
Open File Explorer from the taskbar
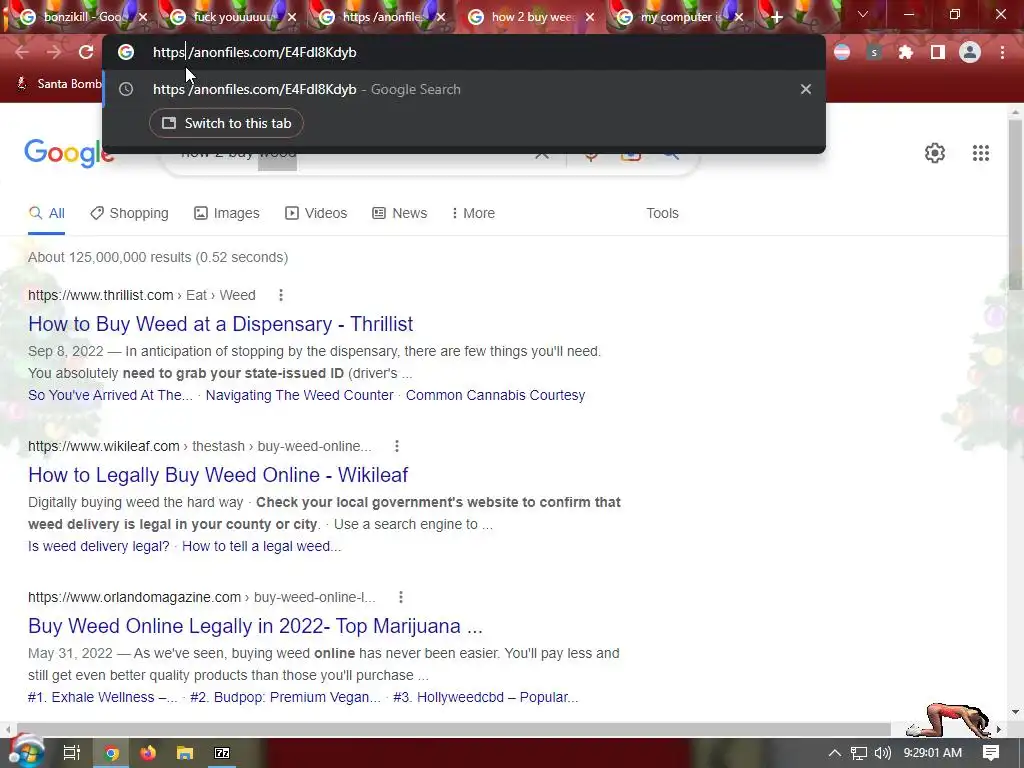(185, 753)
